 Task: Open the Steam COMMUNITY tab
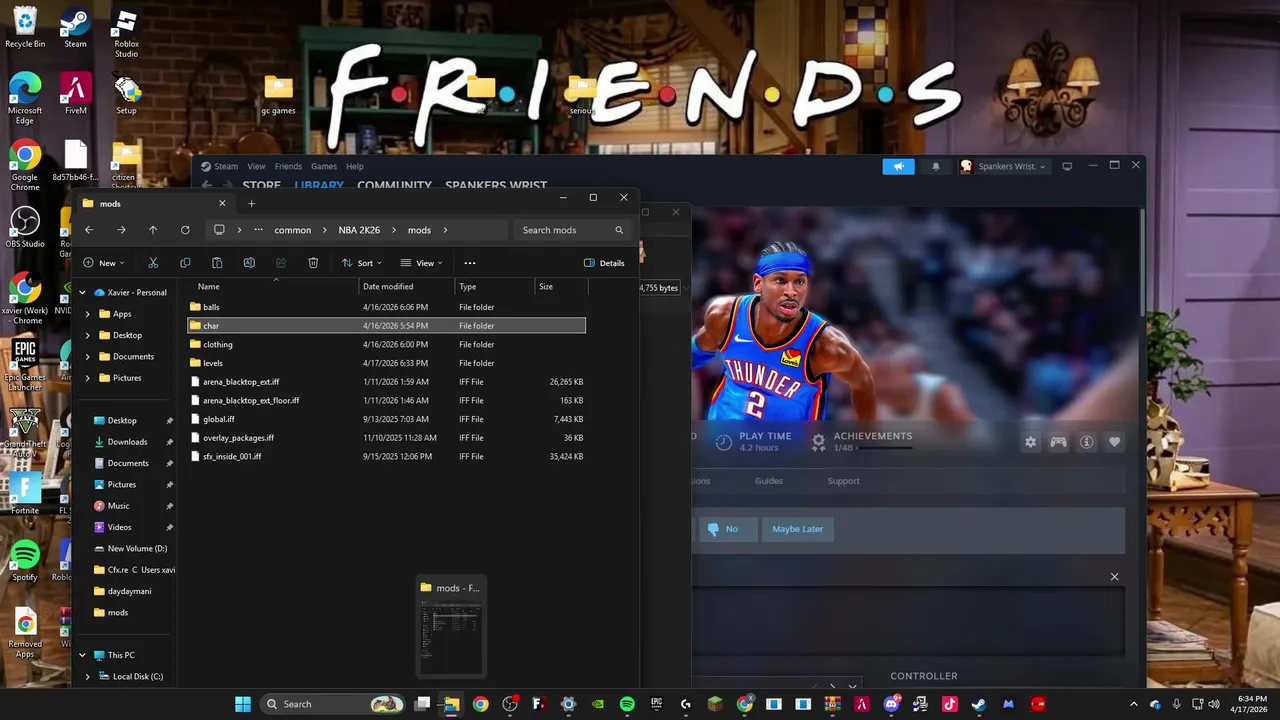[394, 185]
